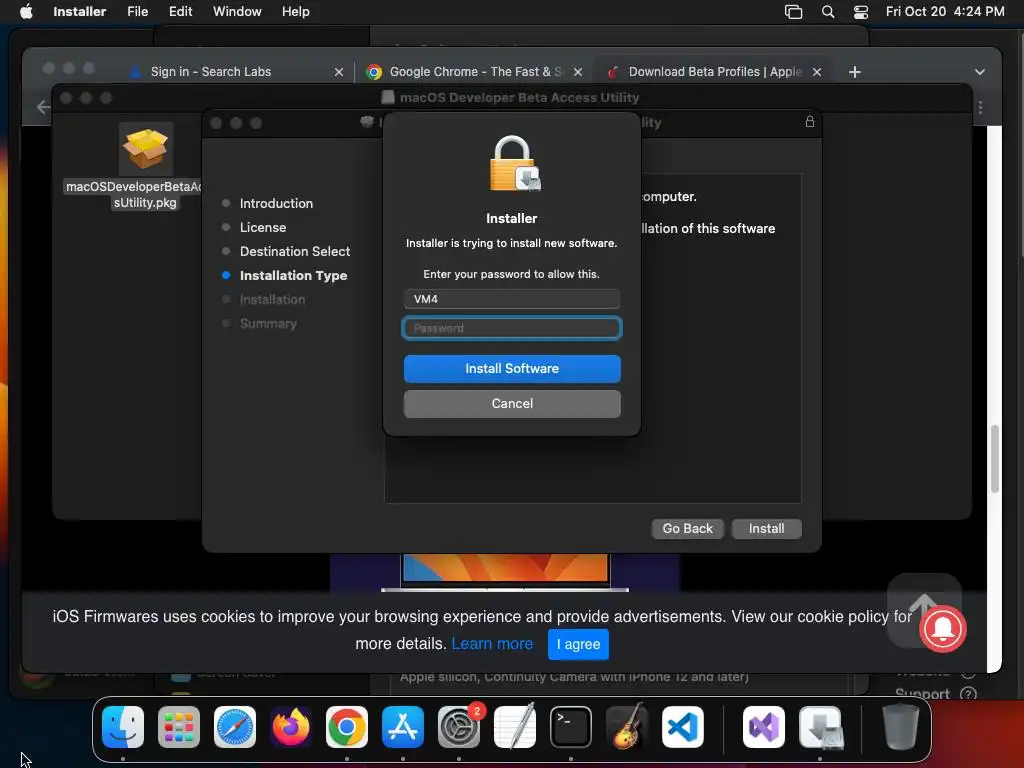The height and width of the screenshot is (768, 1024).
Task: Click Install button in the installer
Action: 766,528
